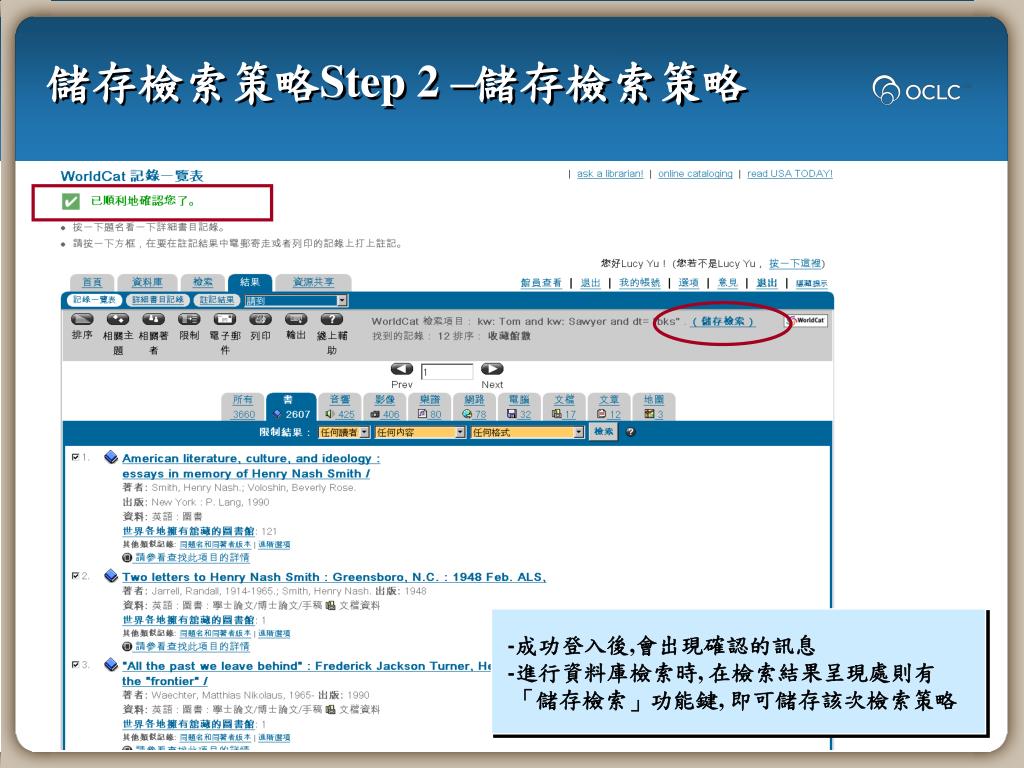Open All the past we leave behind title
The width and height of the screenshot is (1024, 768).
coord(307,673)
